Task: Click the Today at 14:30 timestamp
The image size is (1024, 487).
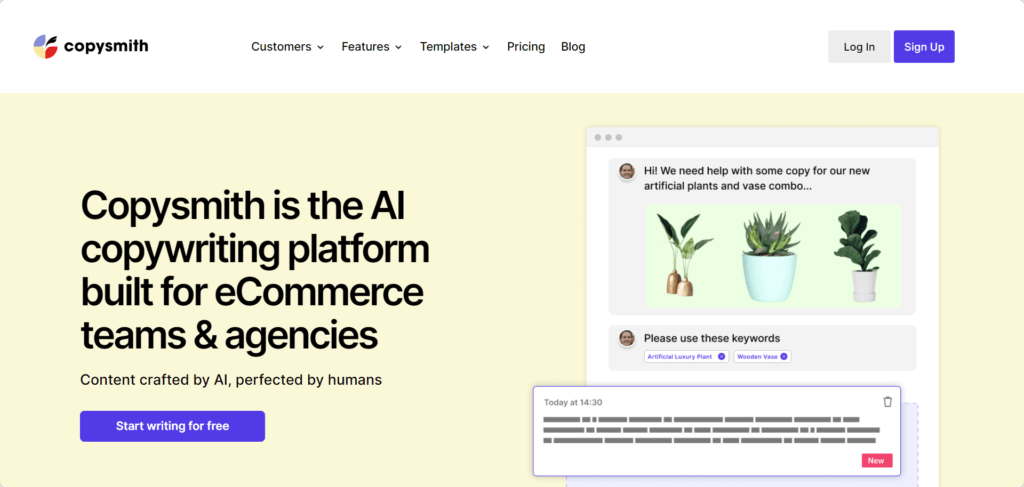Action: pyautogui.click(x=573, y=403)
